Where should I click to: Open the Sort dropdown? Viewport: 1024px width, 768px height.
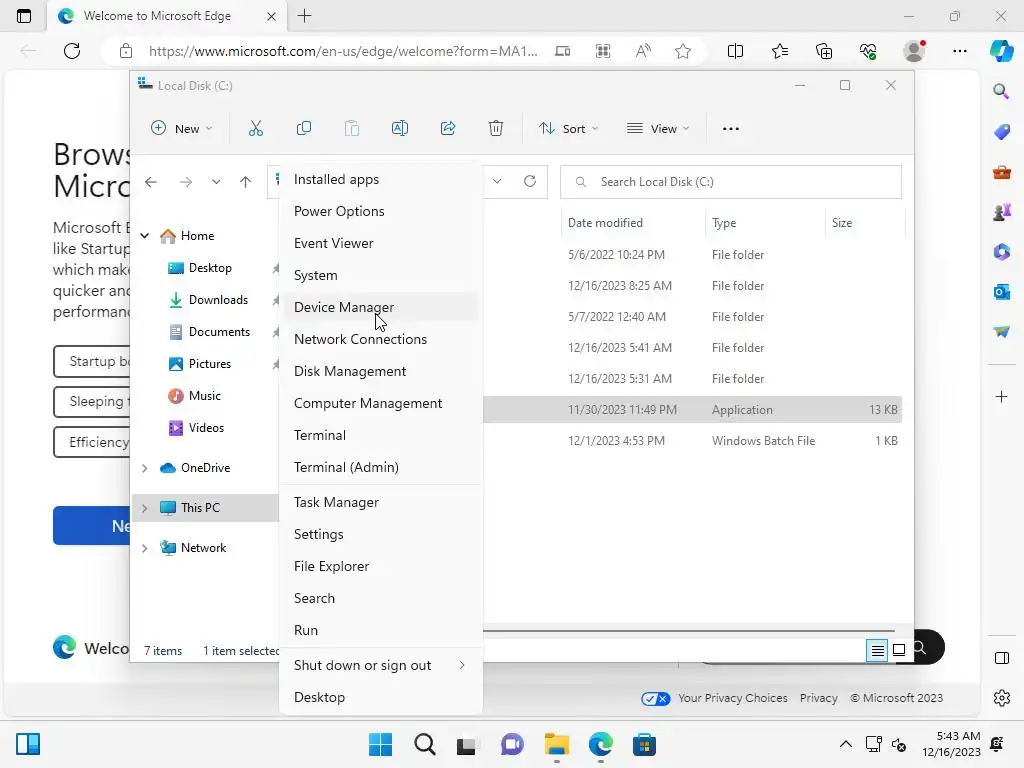tap(568, 129)
